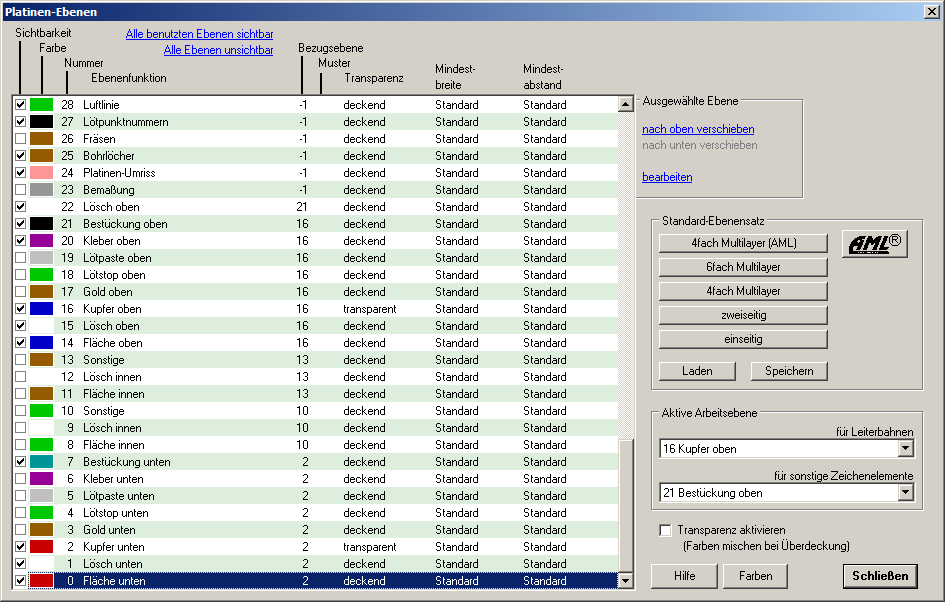945x602 pixels.
Task: Choose the zweiseitig layer set
Action: click(x=743, y=315)
